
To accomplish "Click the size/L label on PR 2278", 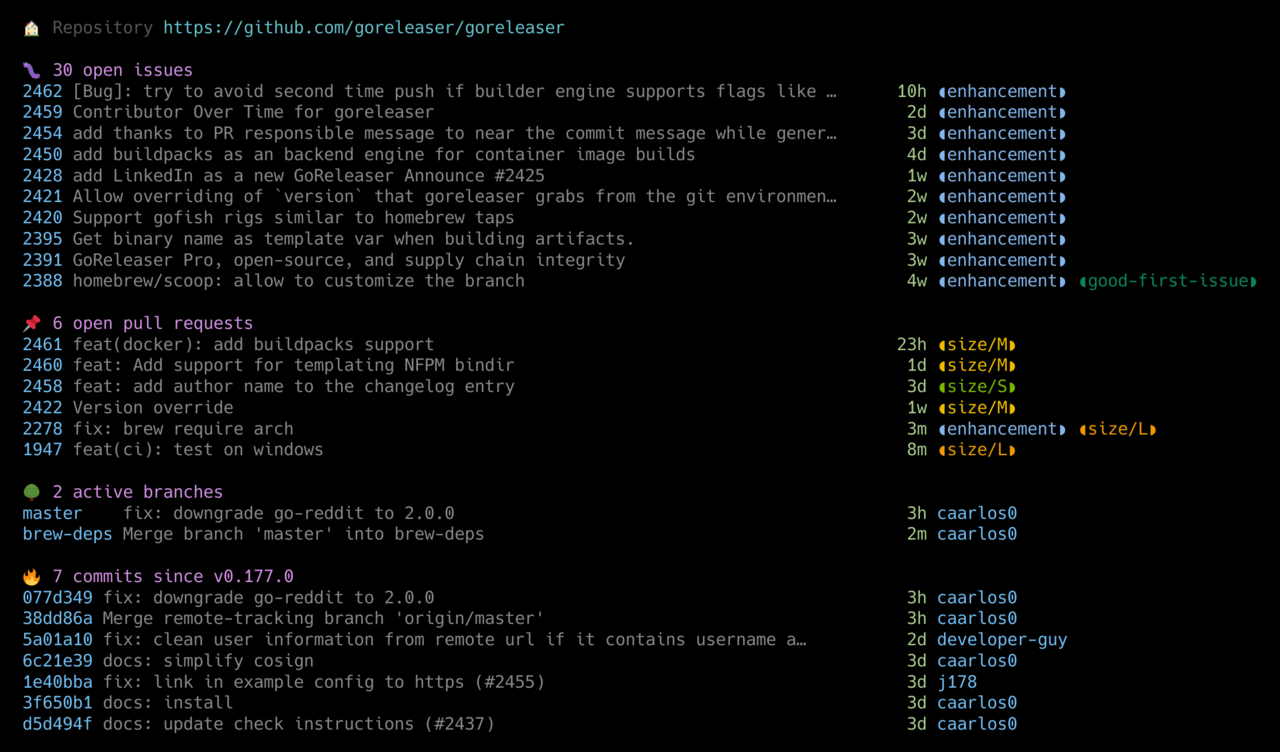I will tap(1118, 429).
